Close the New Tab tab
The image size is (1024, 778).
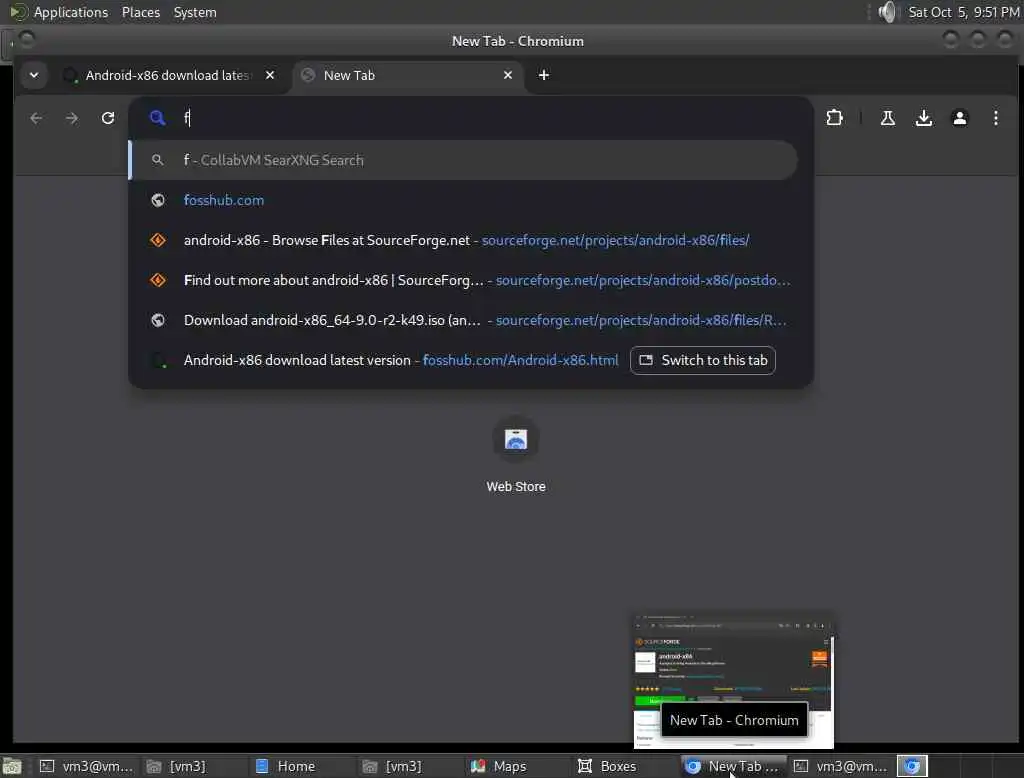tap(507, 75)
